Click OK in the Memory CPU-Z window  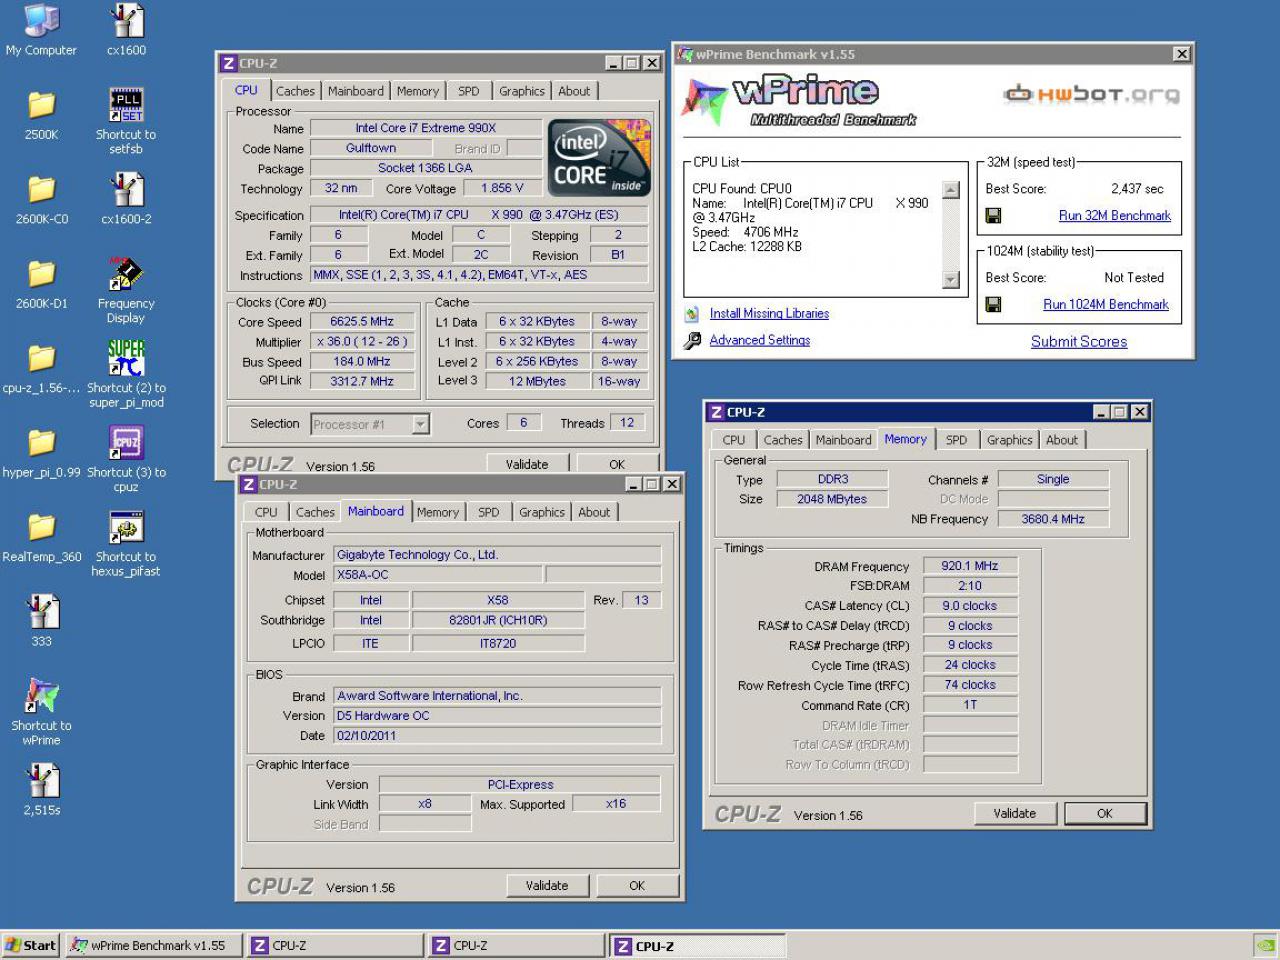coord(1105,814)
